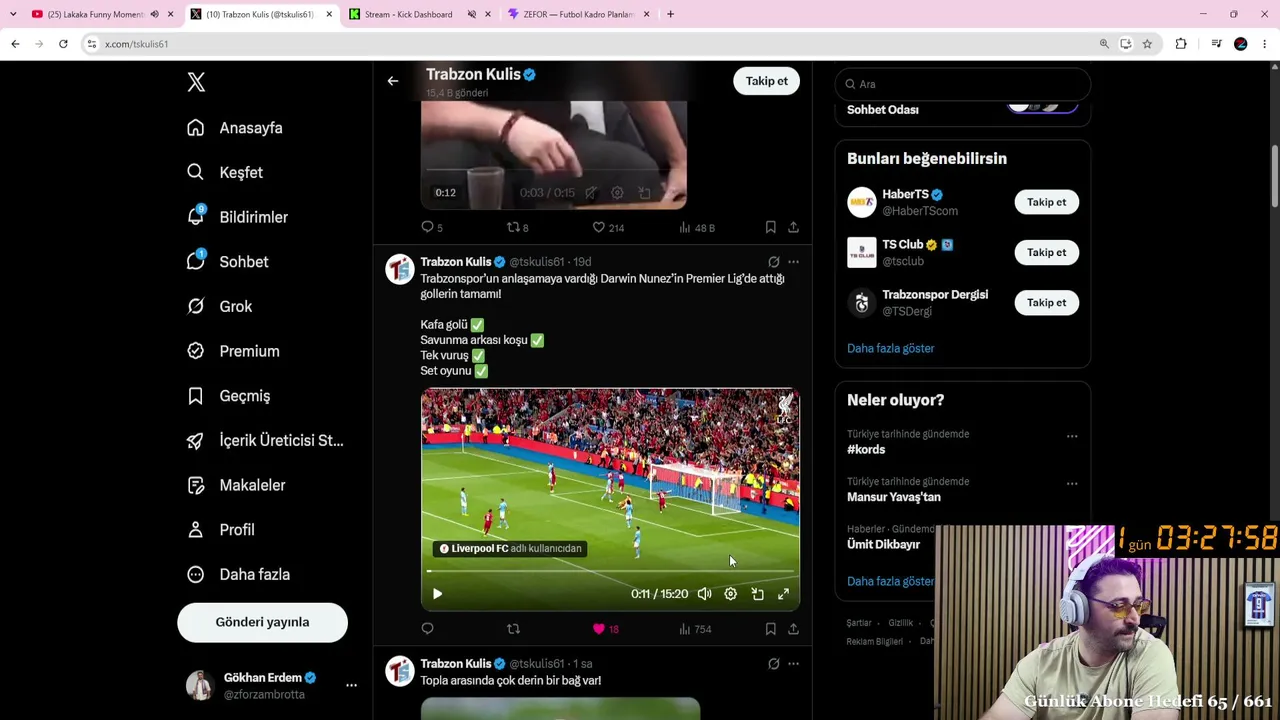The width and height of the screenshot is (1280, 720).
Task: Ask Grok about the 'Topla arasında' post
Action: [x=773, y=664]
